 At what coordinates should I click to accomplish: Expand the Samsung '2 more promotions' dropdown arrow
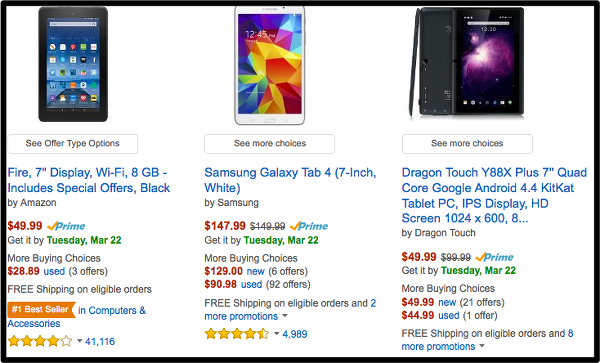285,316
